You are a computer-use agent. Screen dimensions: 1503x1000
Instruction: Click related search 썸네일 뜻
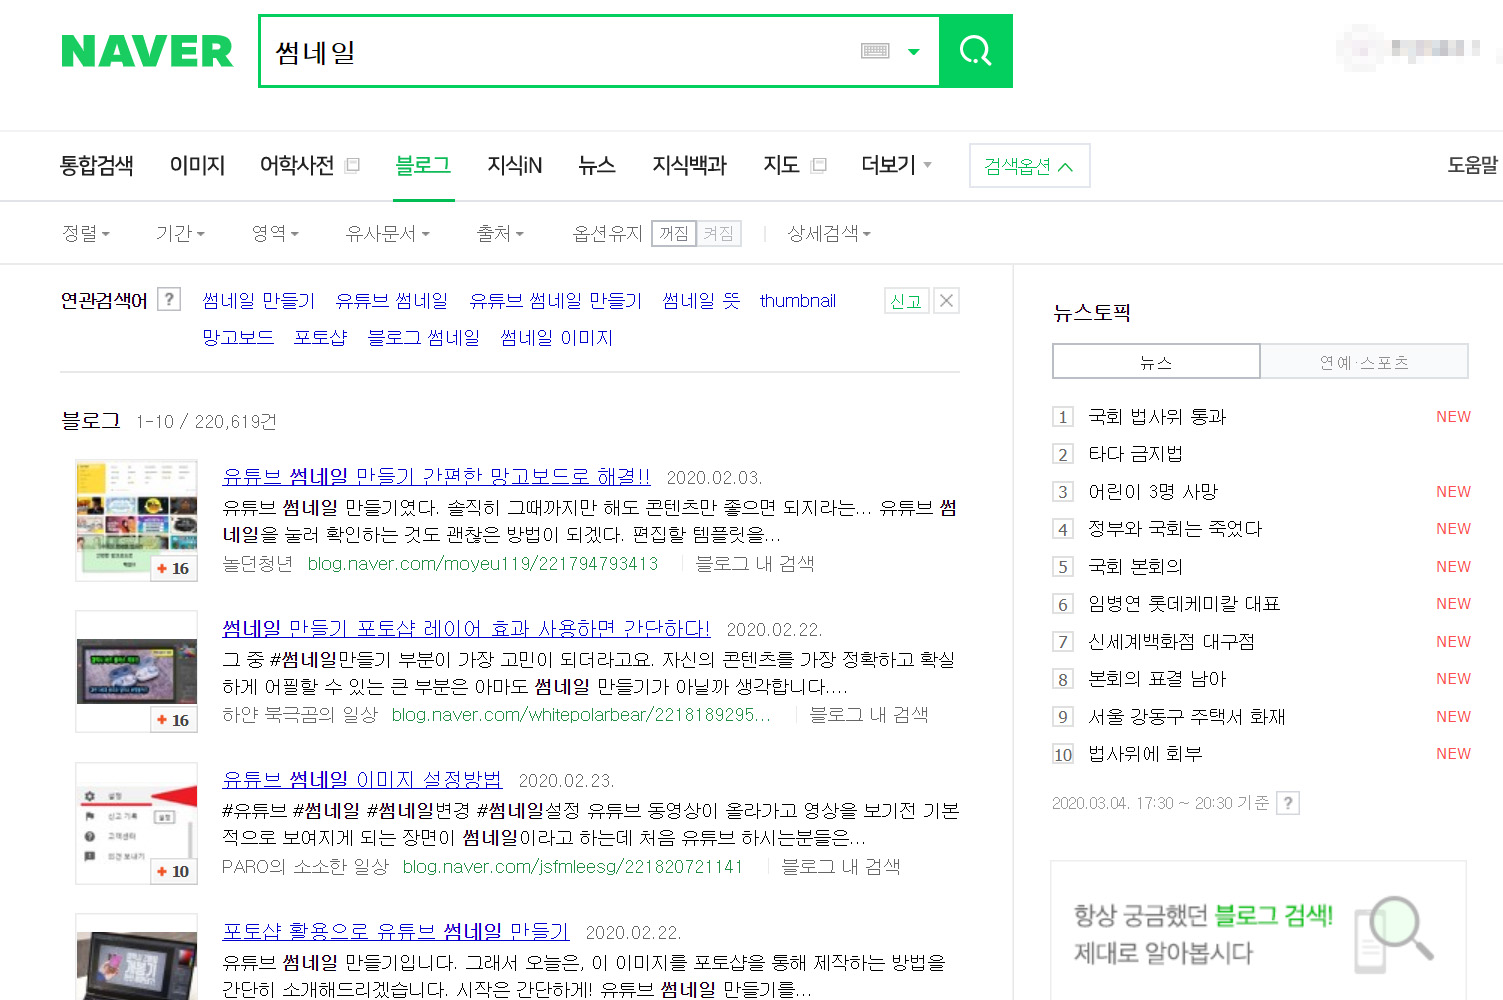tap(701, 301)
